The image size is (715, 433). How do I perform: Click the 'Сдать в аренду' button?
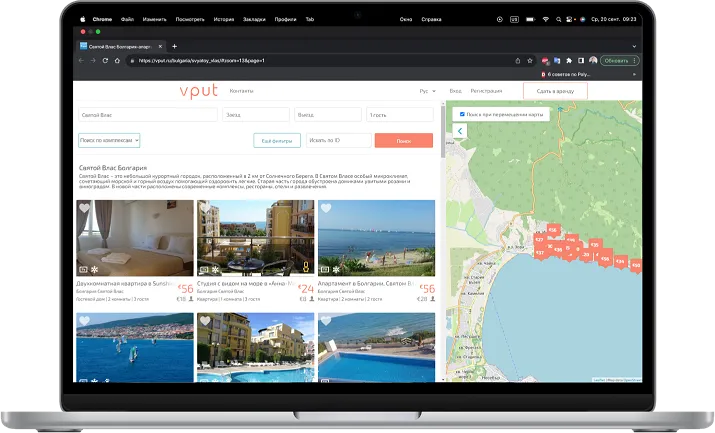(x=555, y=91)
